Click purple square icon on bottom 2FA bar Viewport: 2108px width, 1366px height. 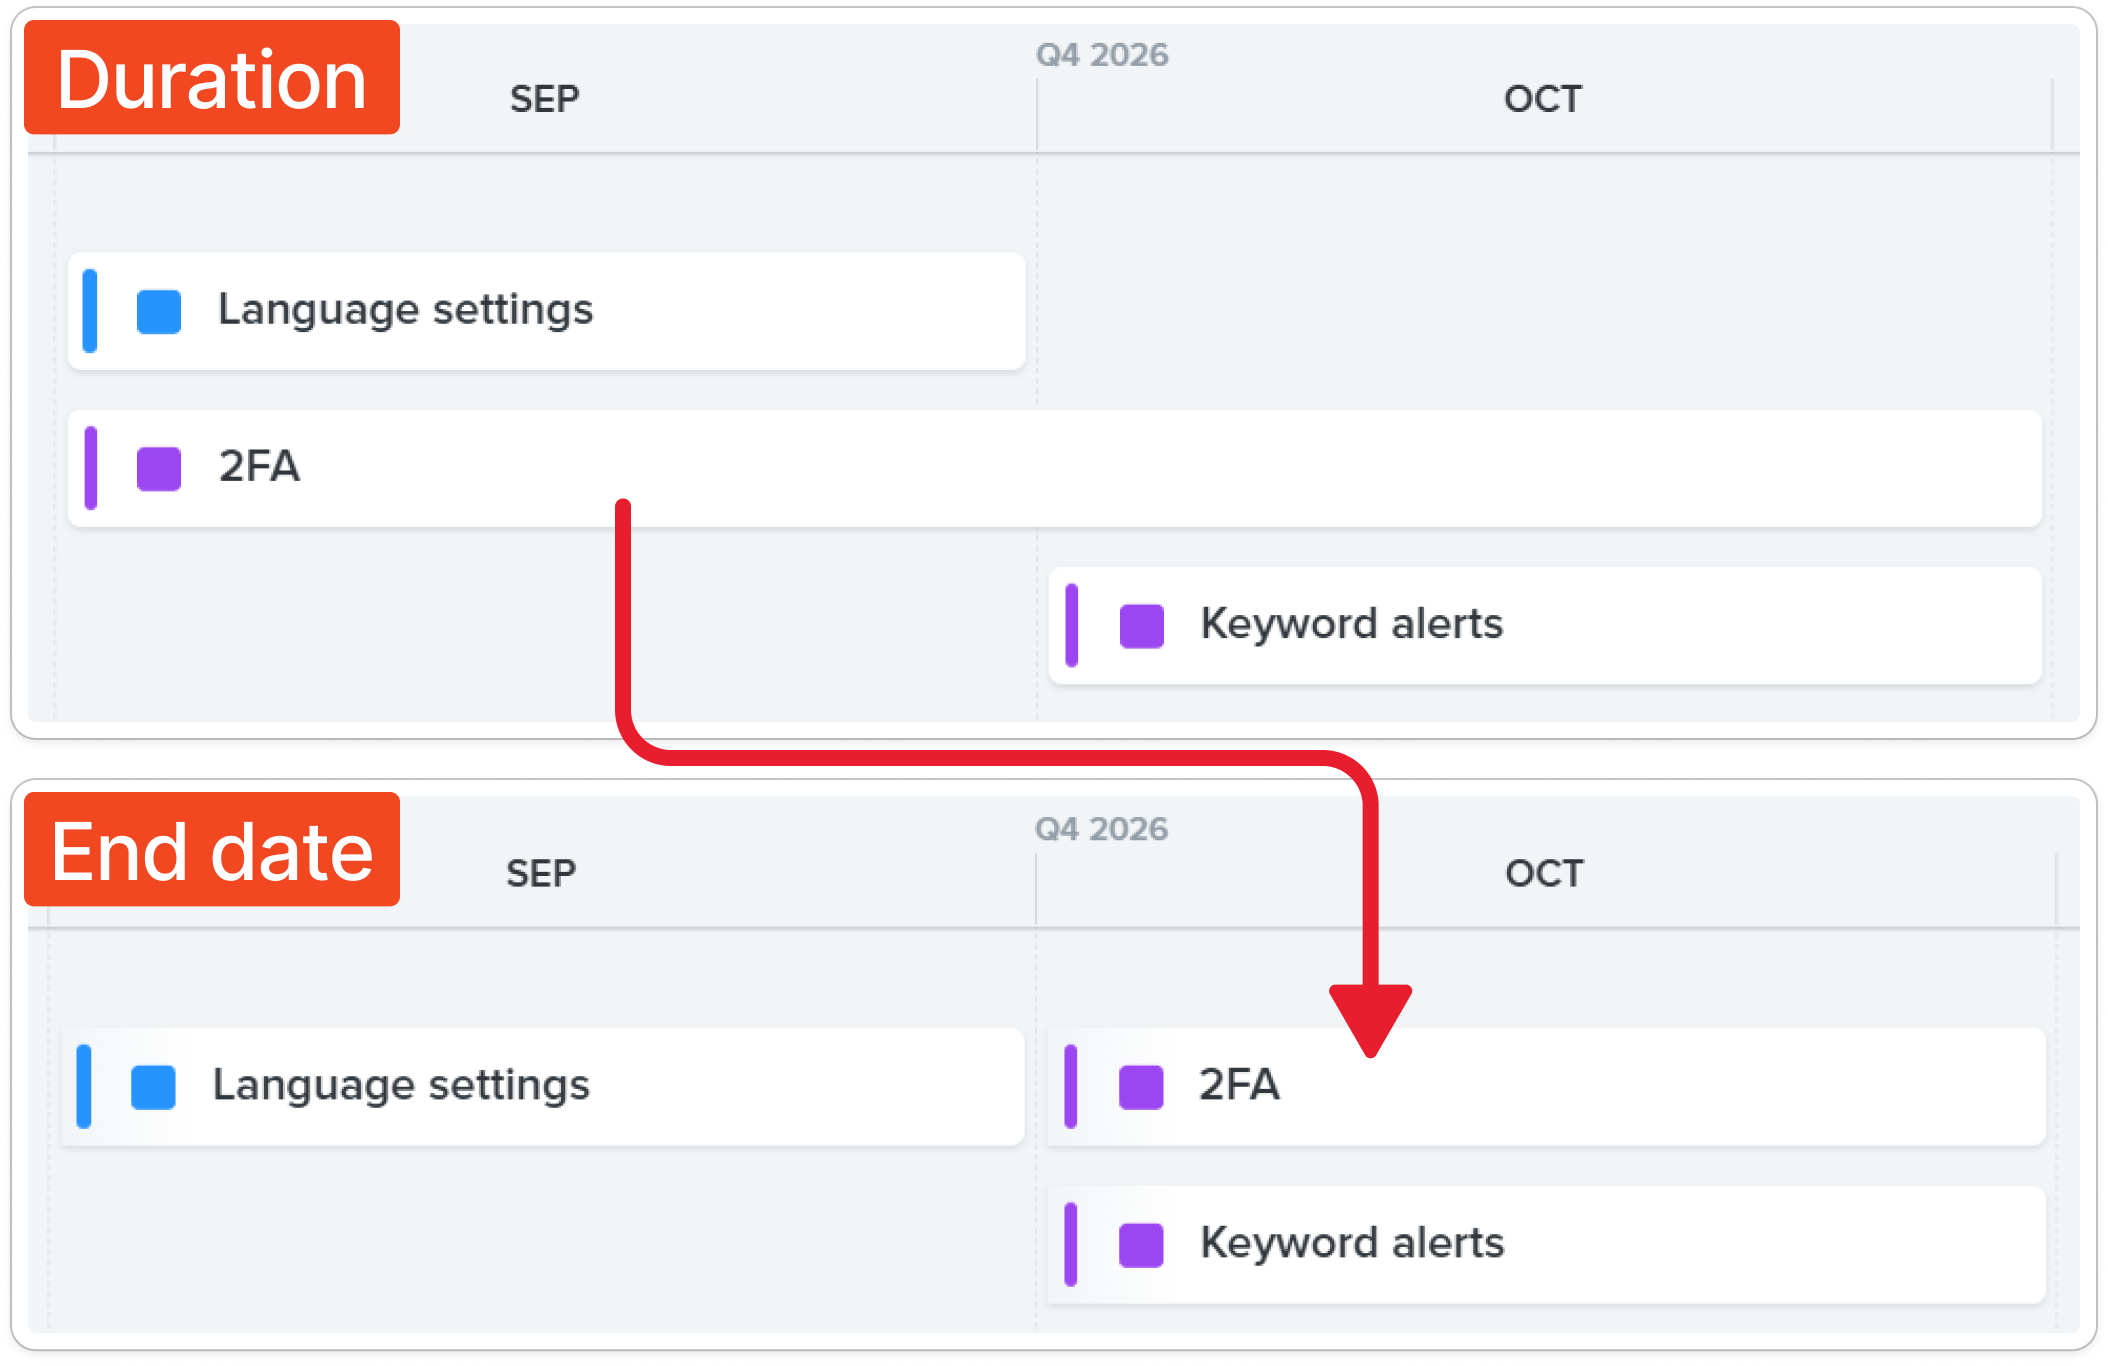pos(1141,1087)
